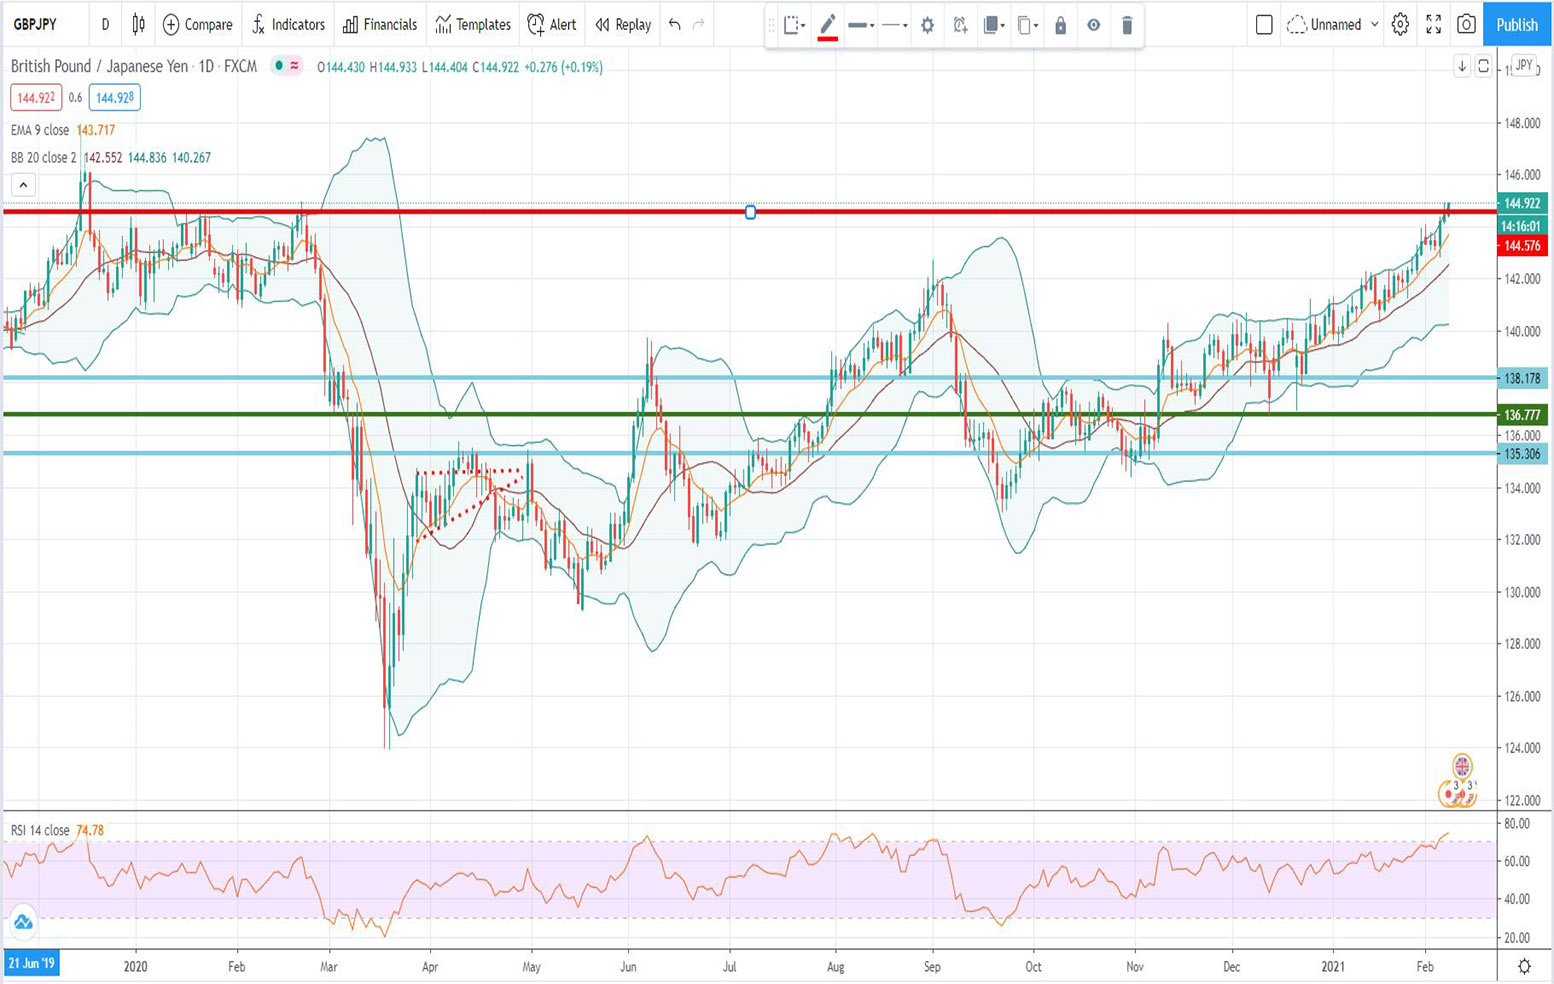Lock all drawings with padlock icon
This screenshot has width=1554, height=984.
tap(1061, 26)
